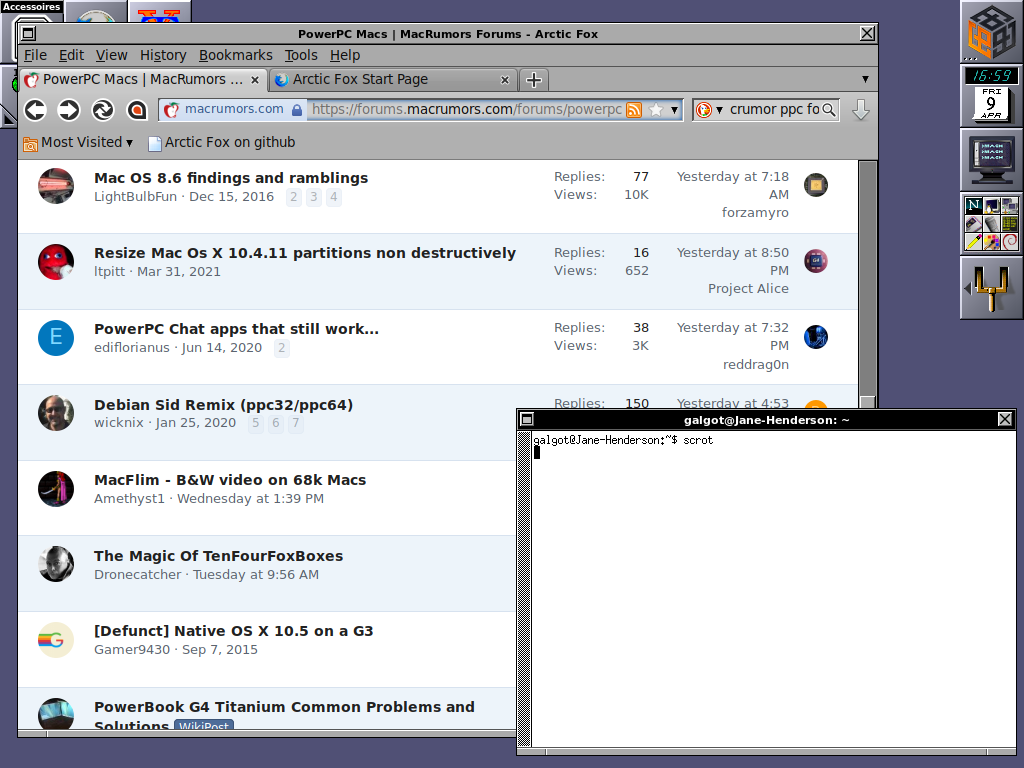The width and height of the screenshot is (1024, 768).
Task: Go to page 7 of Debian Sid Remix thread
Action: click(x=296, y=423)
